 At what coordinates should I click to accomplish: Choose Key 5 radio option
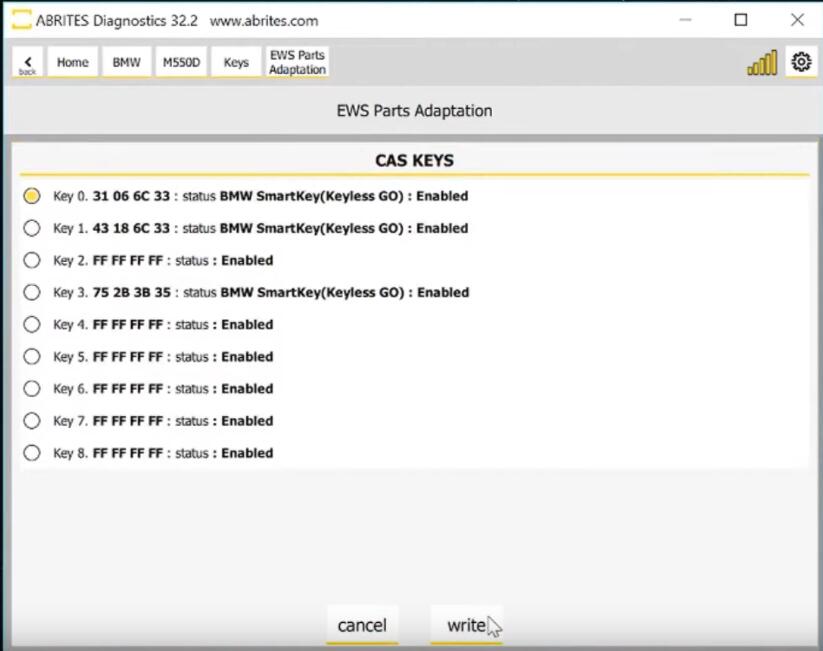[31, 357]
